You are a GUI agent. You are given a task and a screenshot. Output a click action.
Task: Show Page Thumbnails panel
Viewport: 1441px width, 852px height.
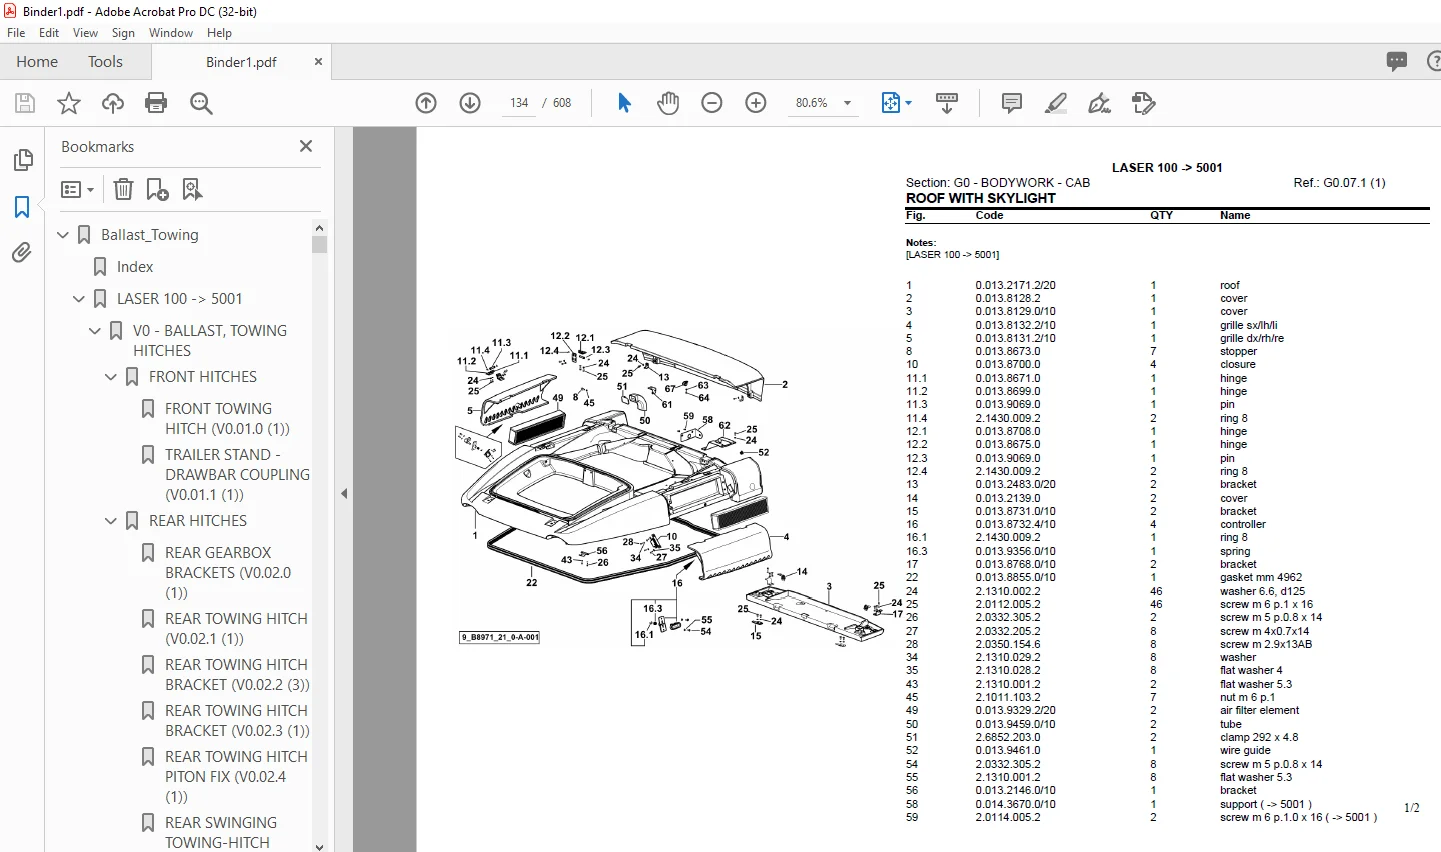point(22,160)
